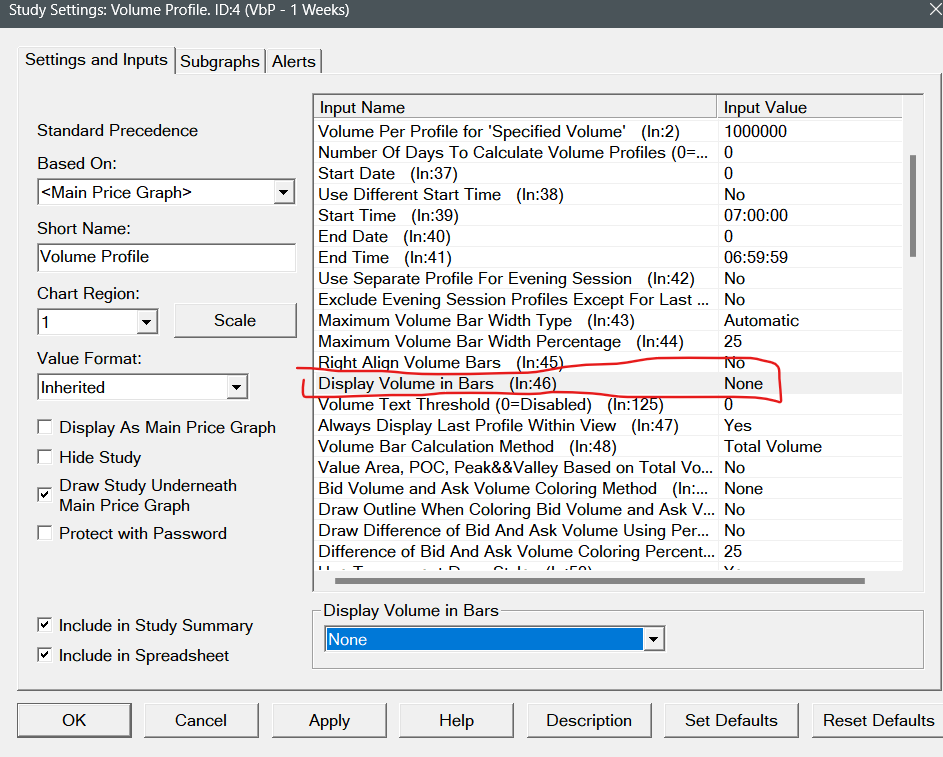This screenshot has height=757, width=943.
Task: Open the Alerts tab
Action: point(293,61)
